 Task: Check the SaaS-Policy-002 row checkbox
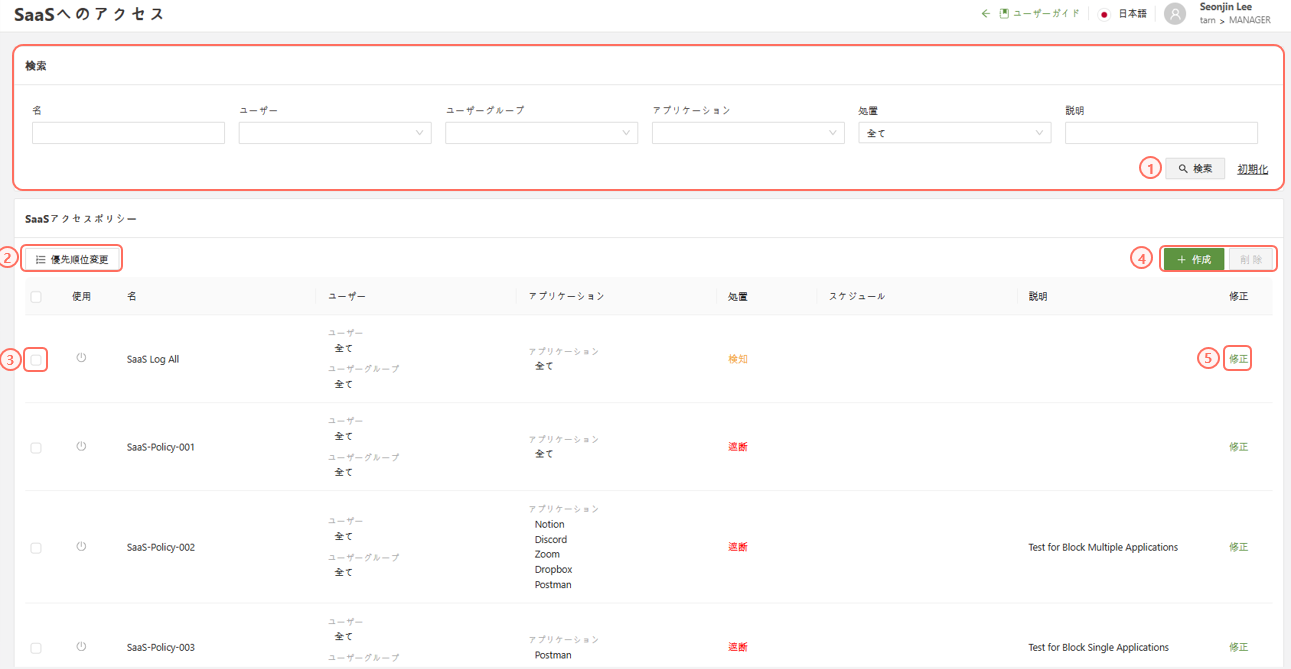click(36, 548)
